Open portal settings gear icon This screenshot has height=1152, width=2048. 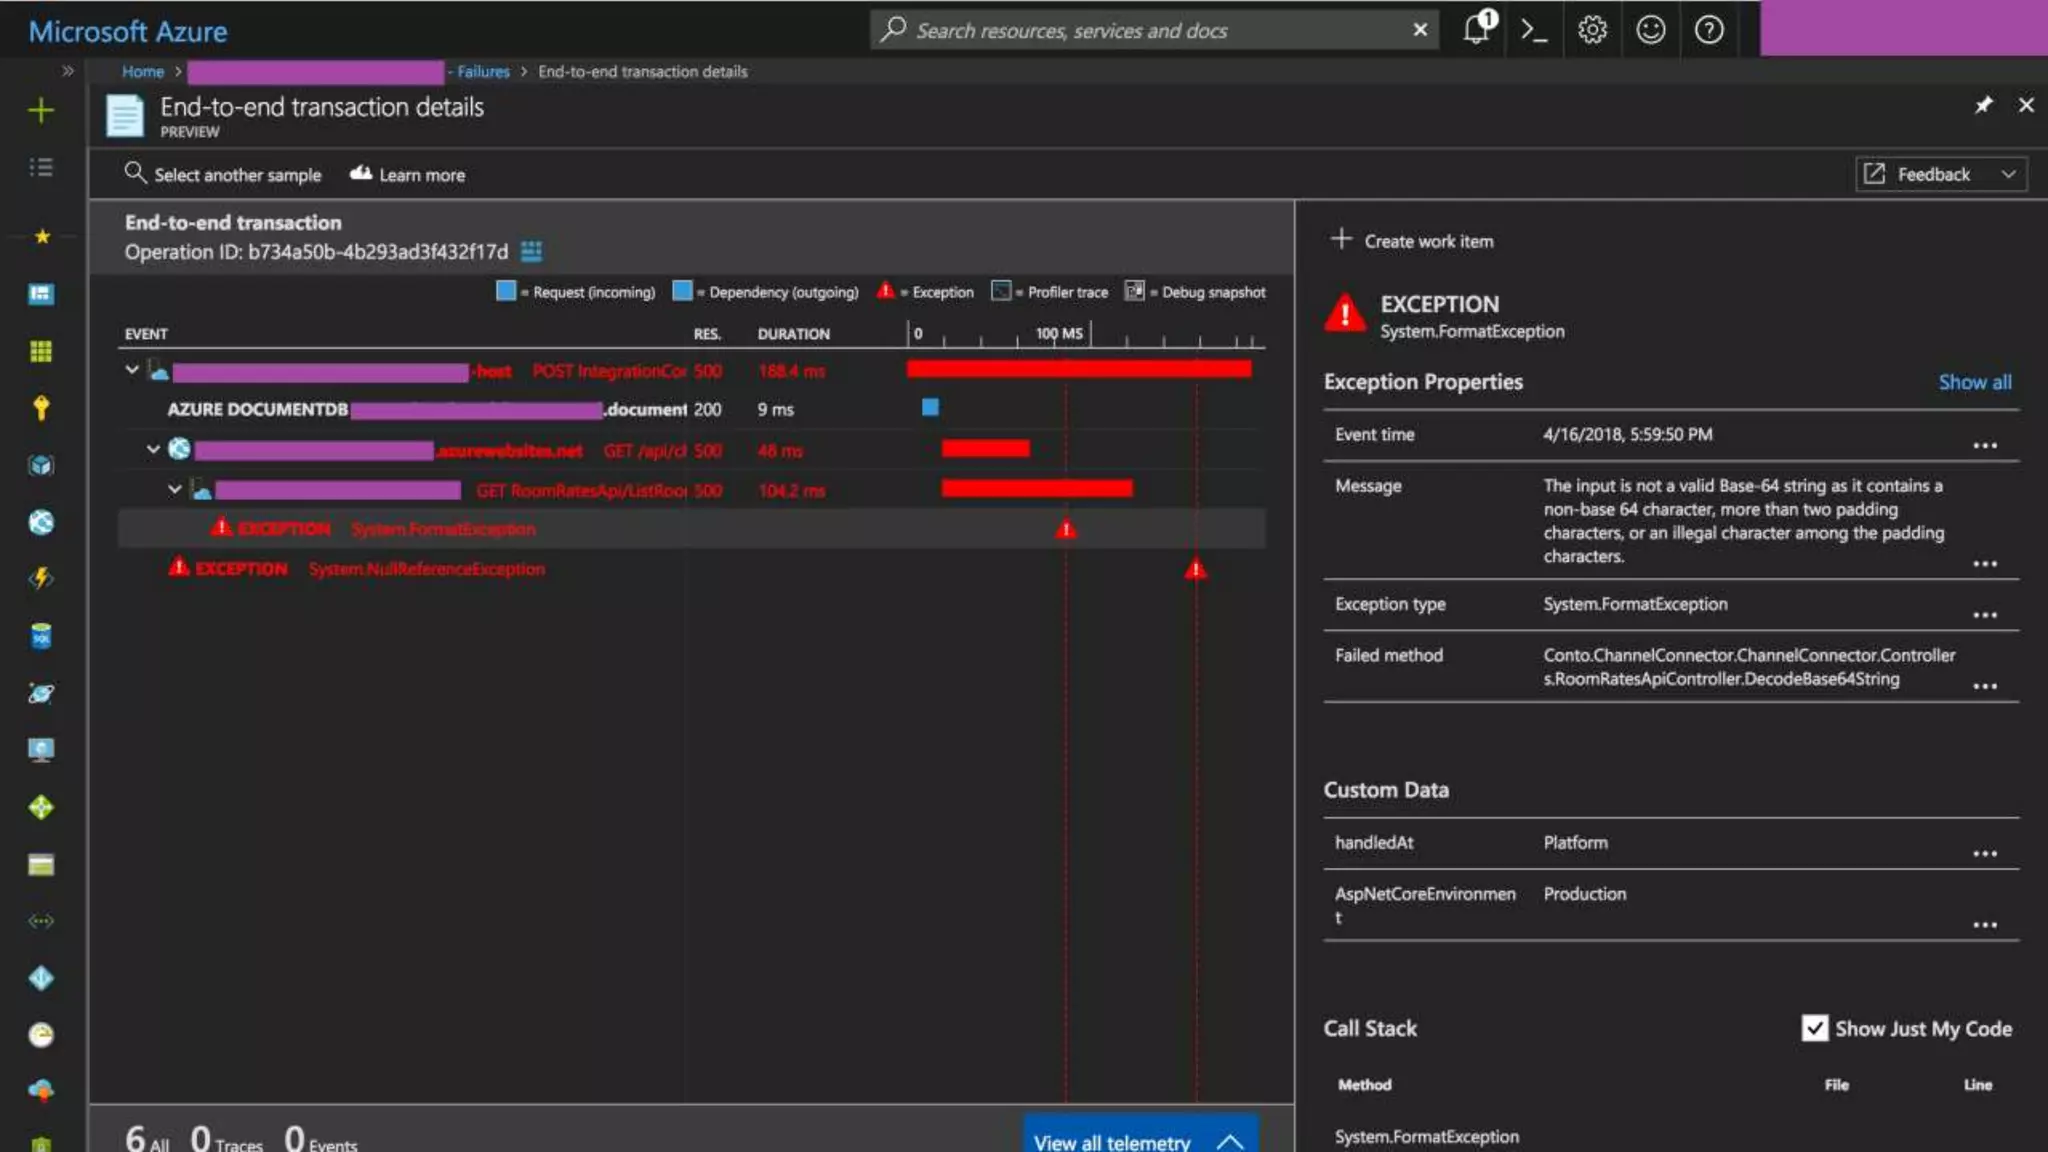point(1592,30)
